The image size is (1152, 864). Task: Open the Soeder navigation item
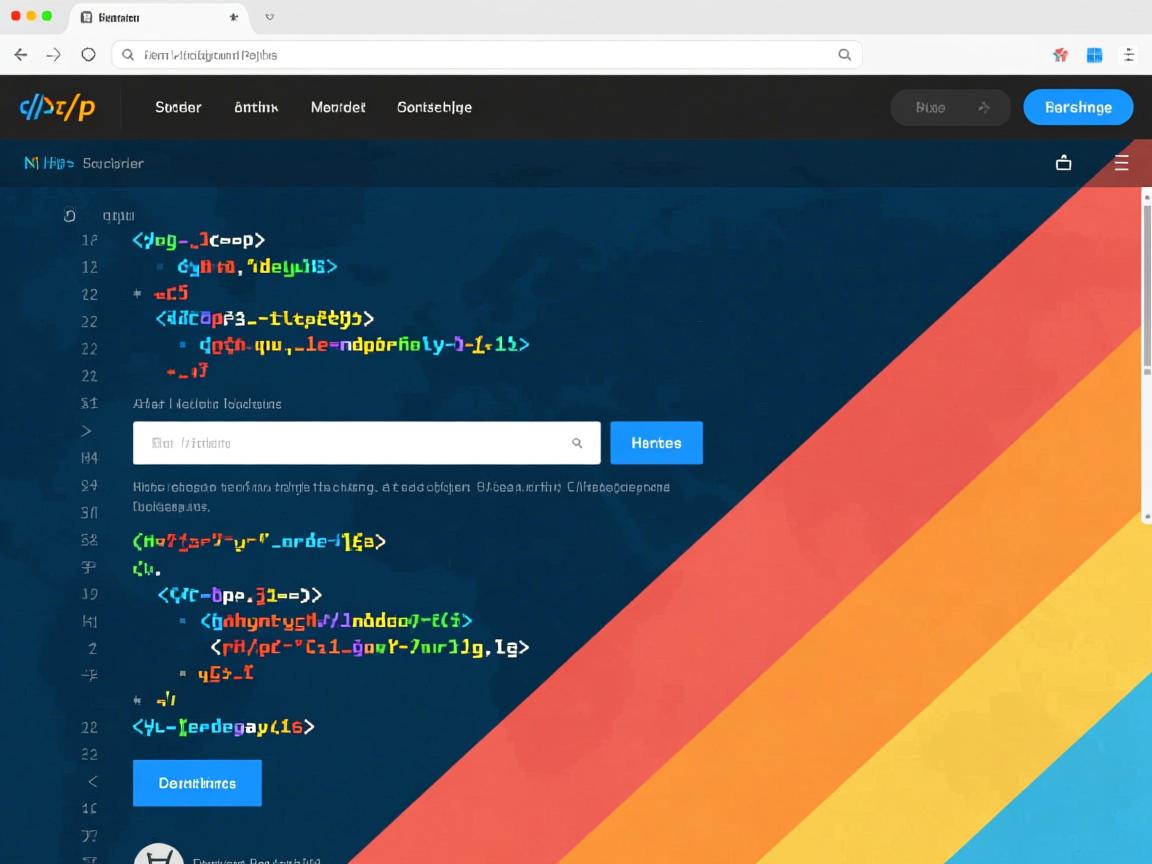click(x=178, y=107)
